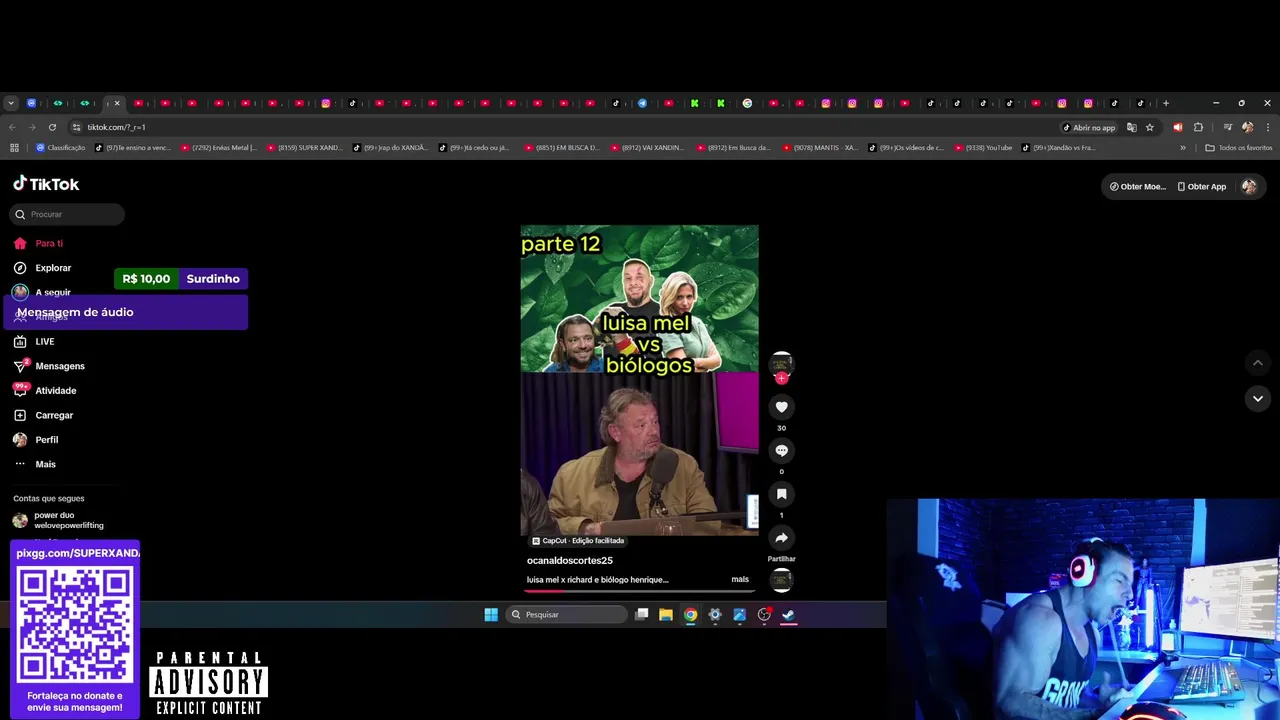Follow creator via red plus badge
Viewport: 1280px width, 720px height.
[x=782, y=378]
